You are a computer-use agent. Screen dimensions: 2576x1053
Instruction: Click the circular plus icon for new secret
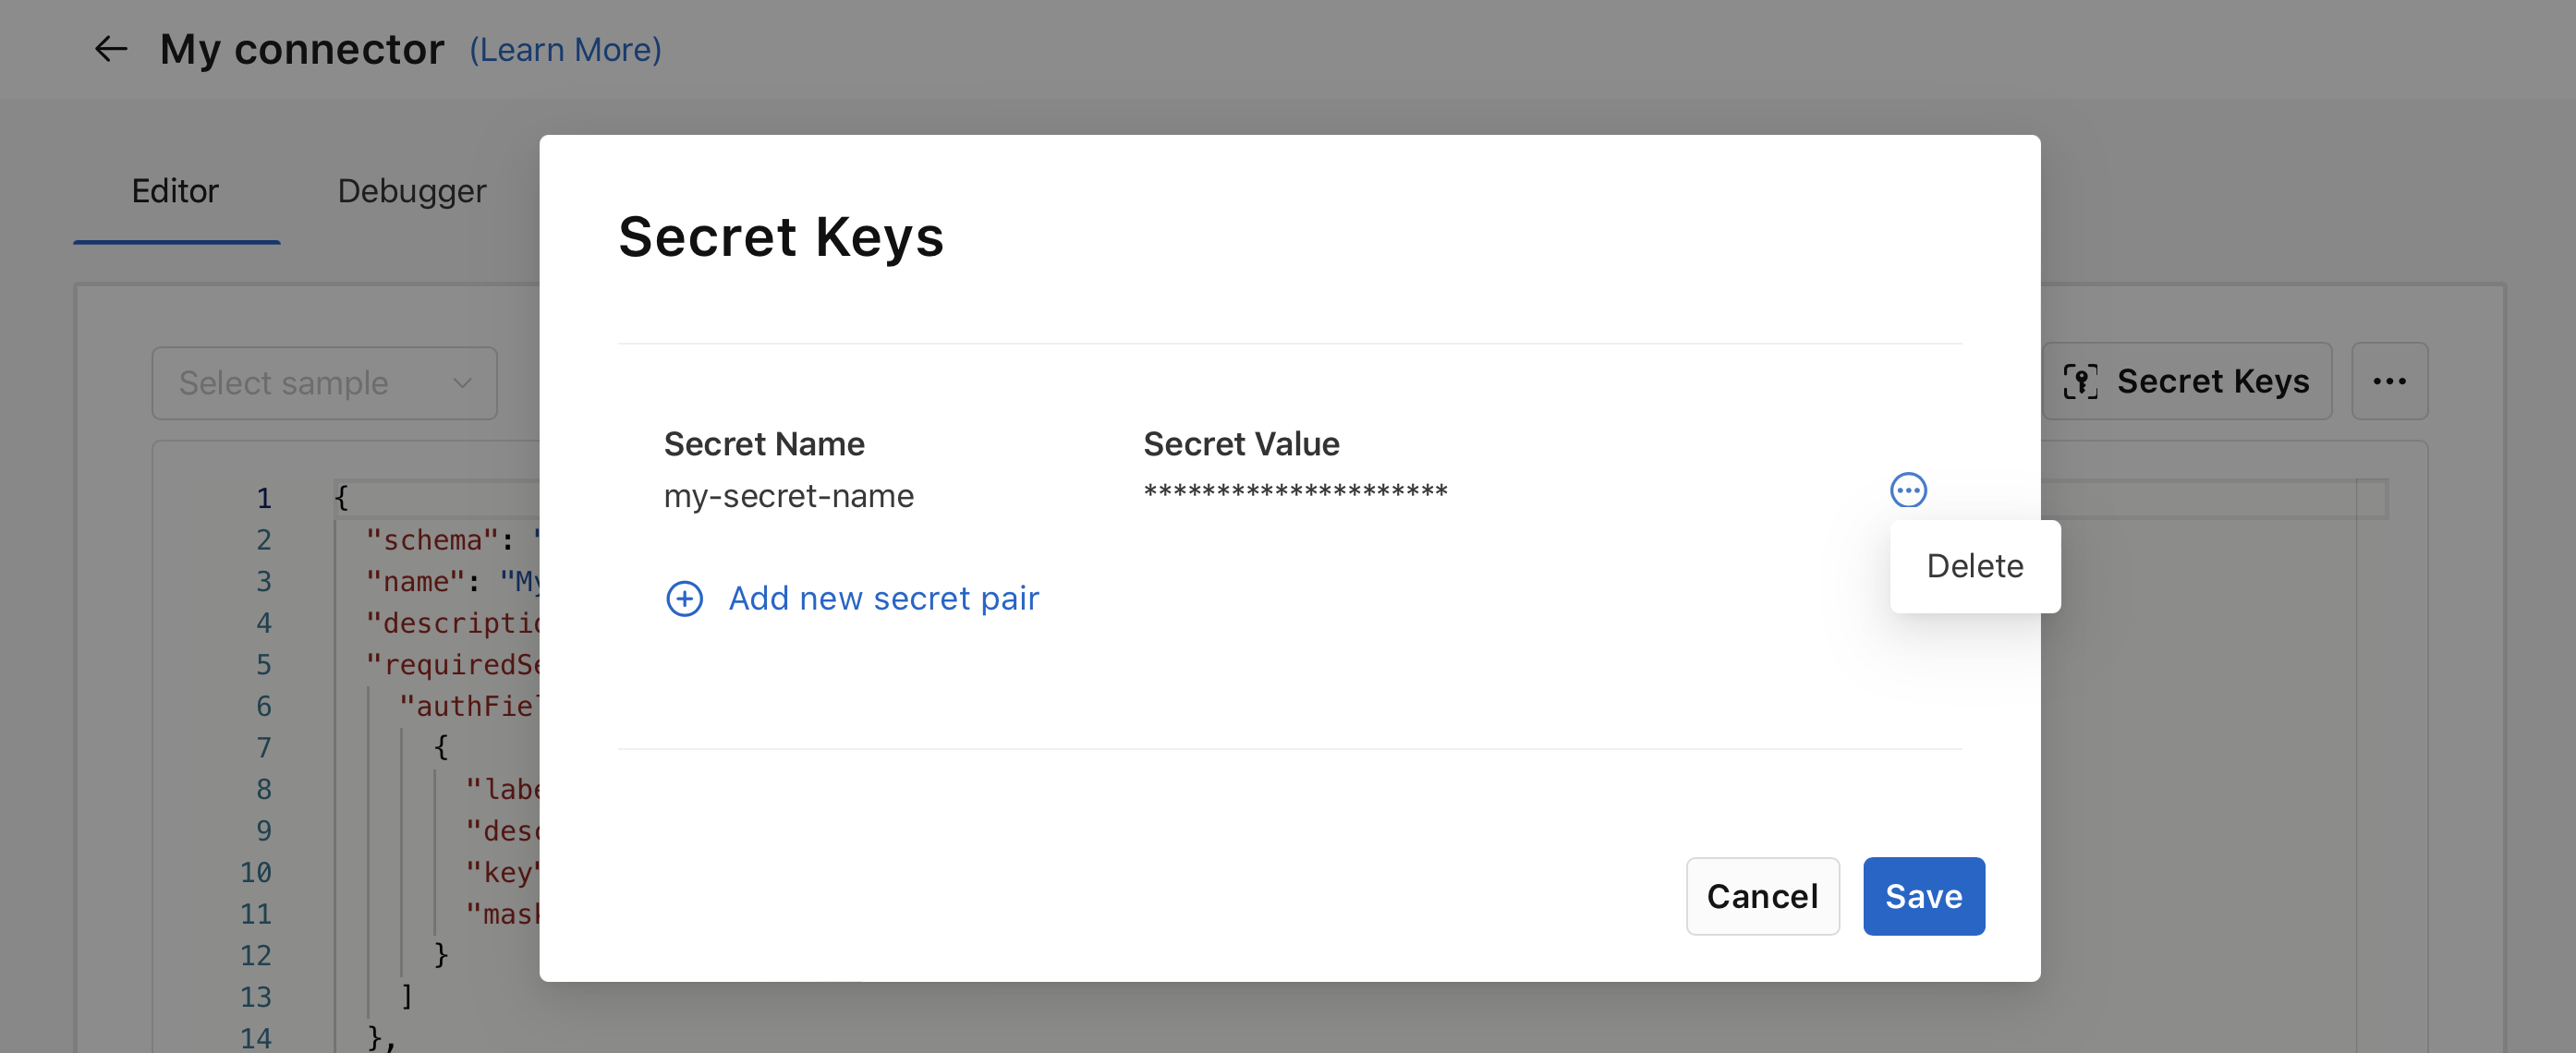tap(685, 597)
